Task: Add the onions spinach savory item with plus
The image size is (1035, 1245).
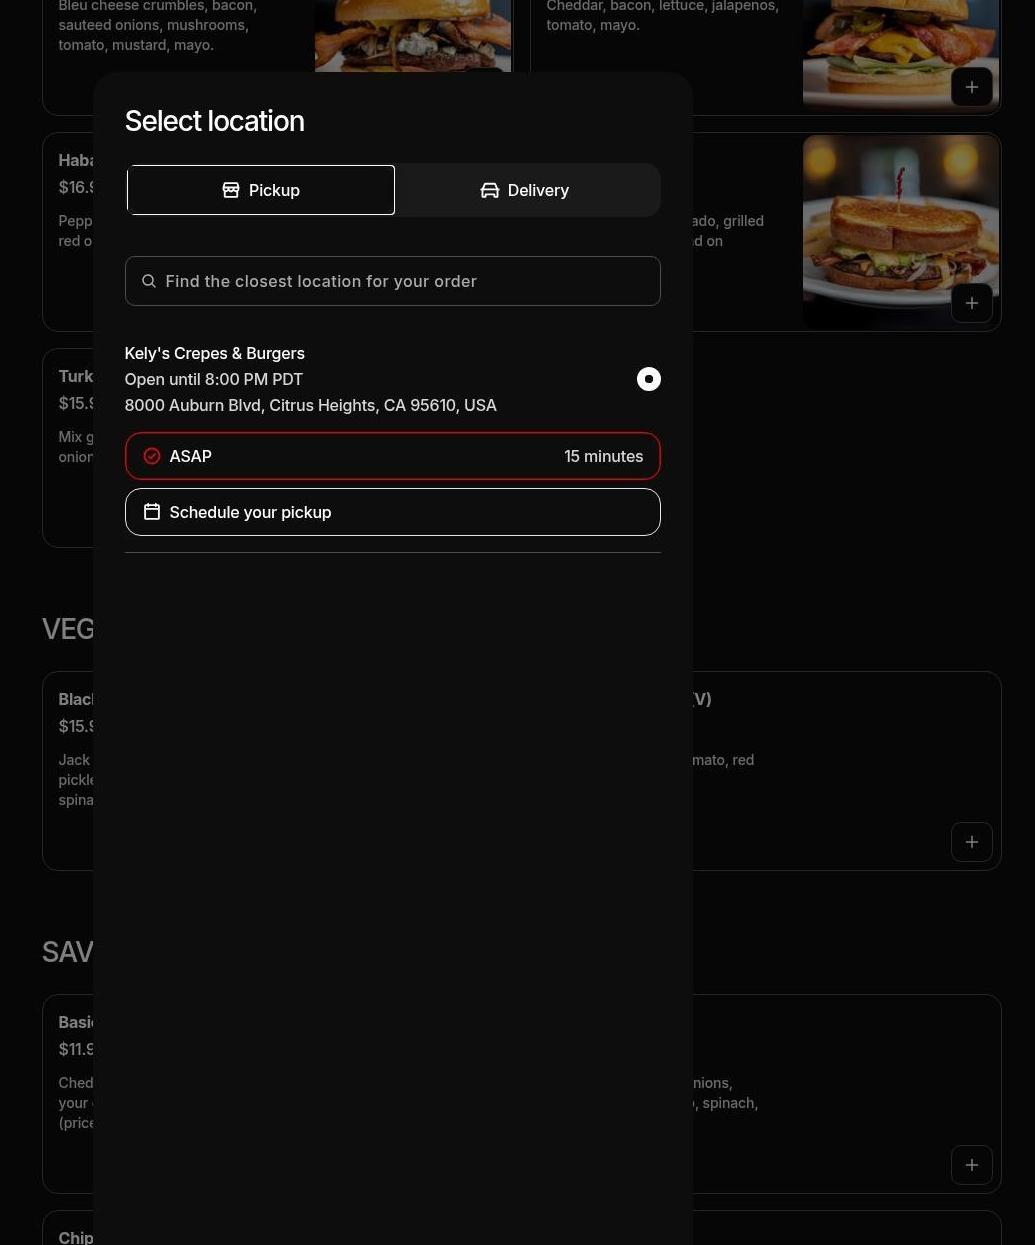Action: pyautogui.click(x=972, y=1165)
